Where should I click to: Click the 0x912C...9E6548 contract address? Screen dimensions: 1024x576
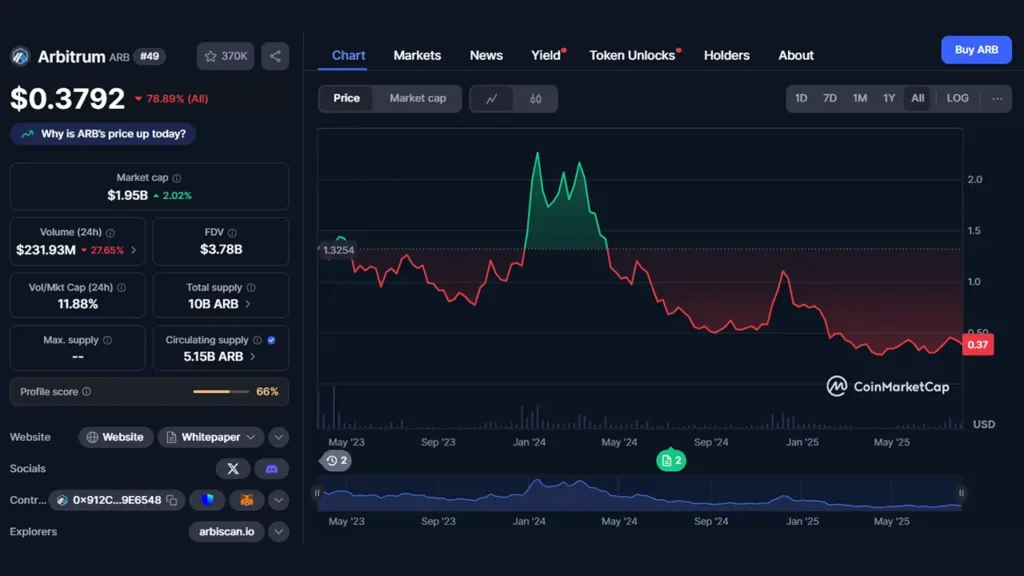117,500
